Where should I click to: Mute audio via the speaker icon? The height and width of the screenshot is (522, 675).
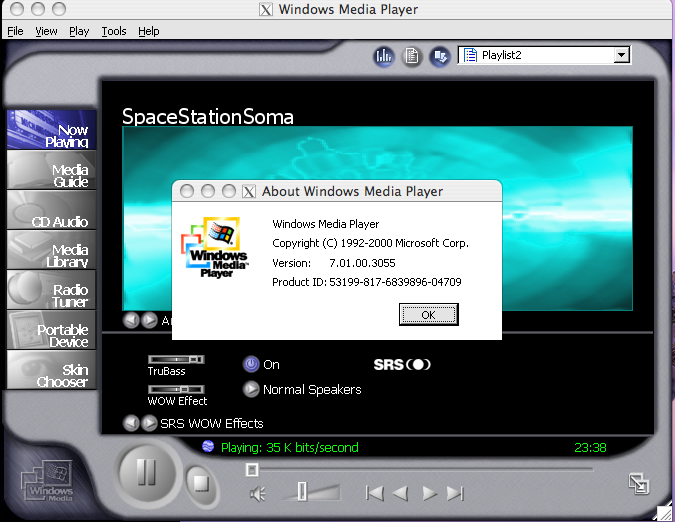(258, 494)
